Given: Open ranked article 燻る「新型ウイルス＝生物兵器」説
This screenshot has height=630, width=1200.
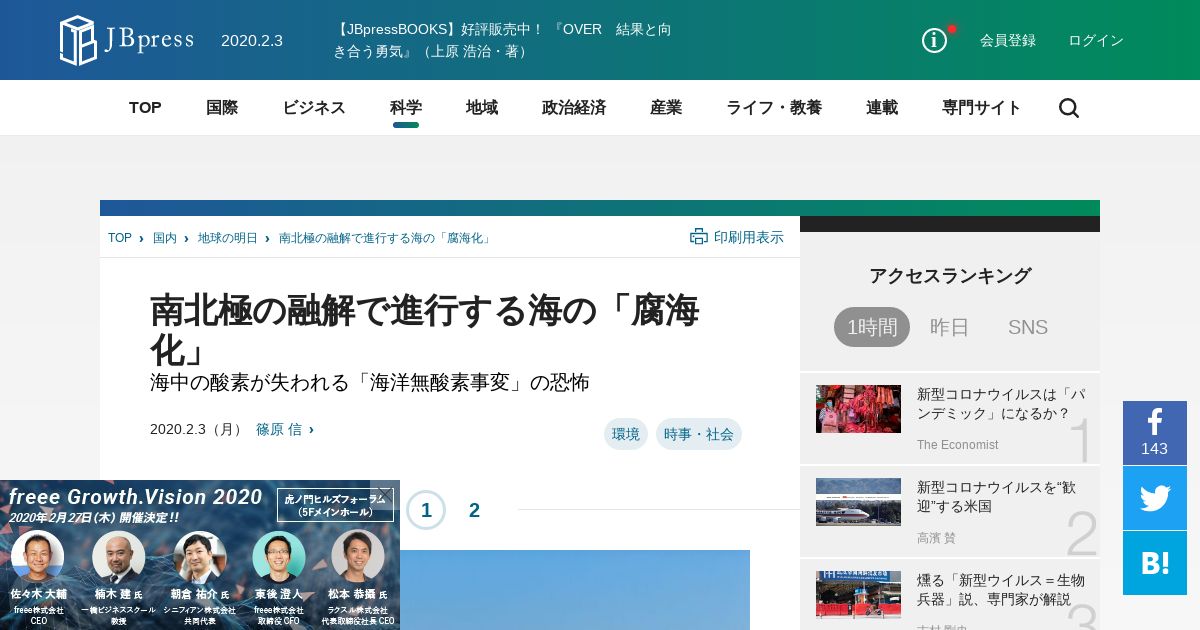Looking at the screenshot, I should (1001, 589).
